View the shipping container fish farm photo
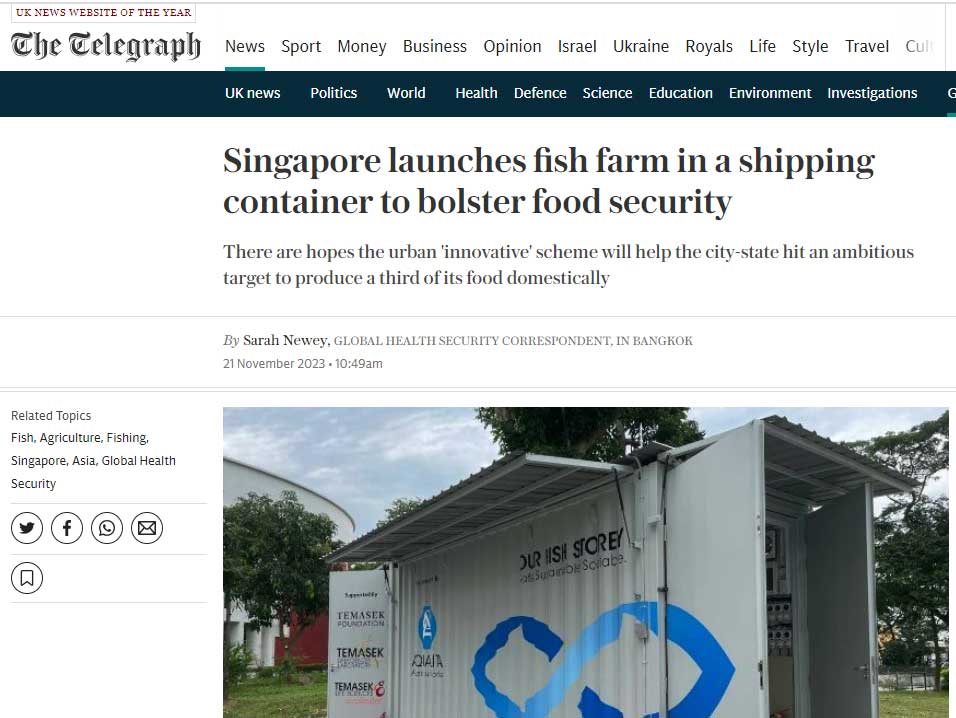Viewport: 956px width, 718px height. click(x=586, y=562)
